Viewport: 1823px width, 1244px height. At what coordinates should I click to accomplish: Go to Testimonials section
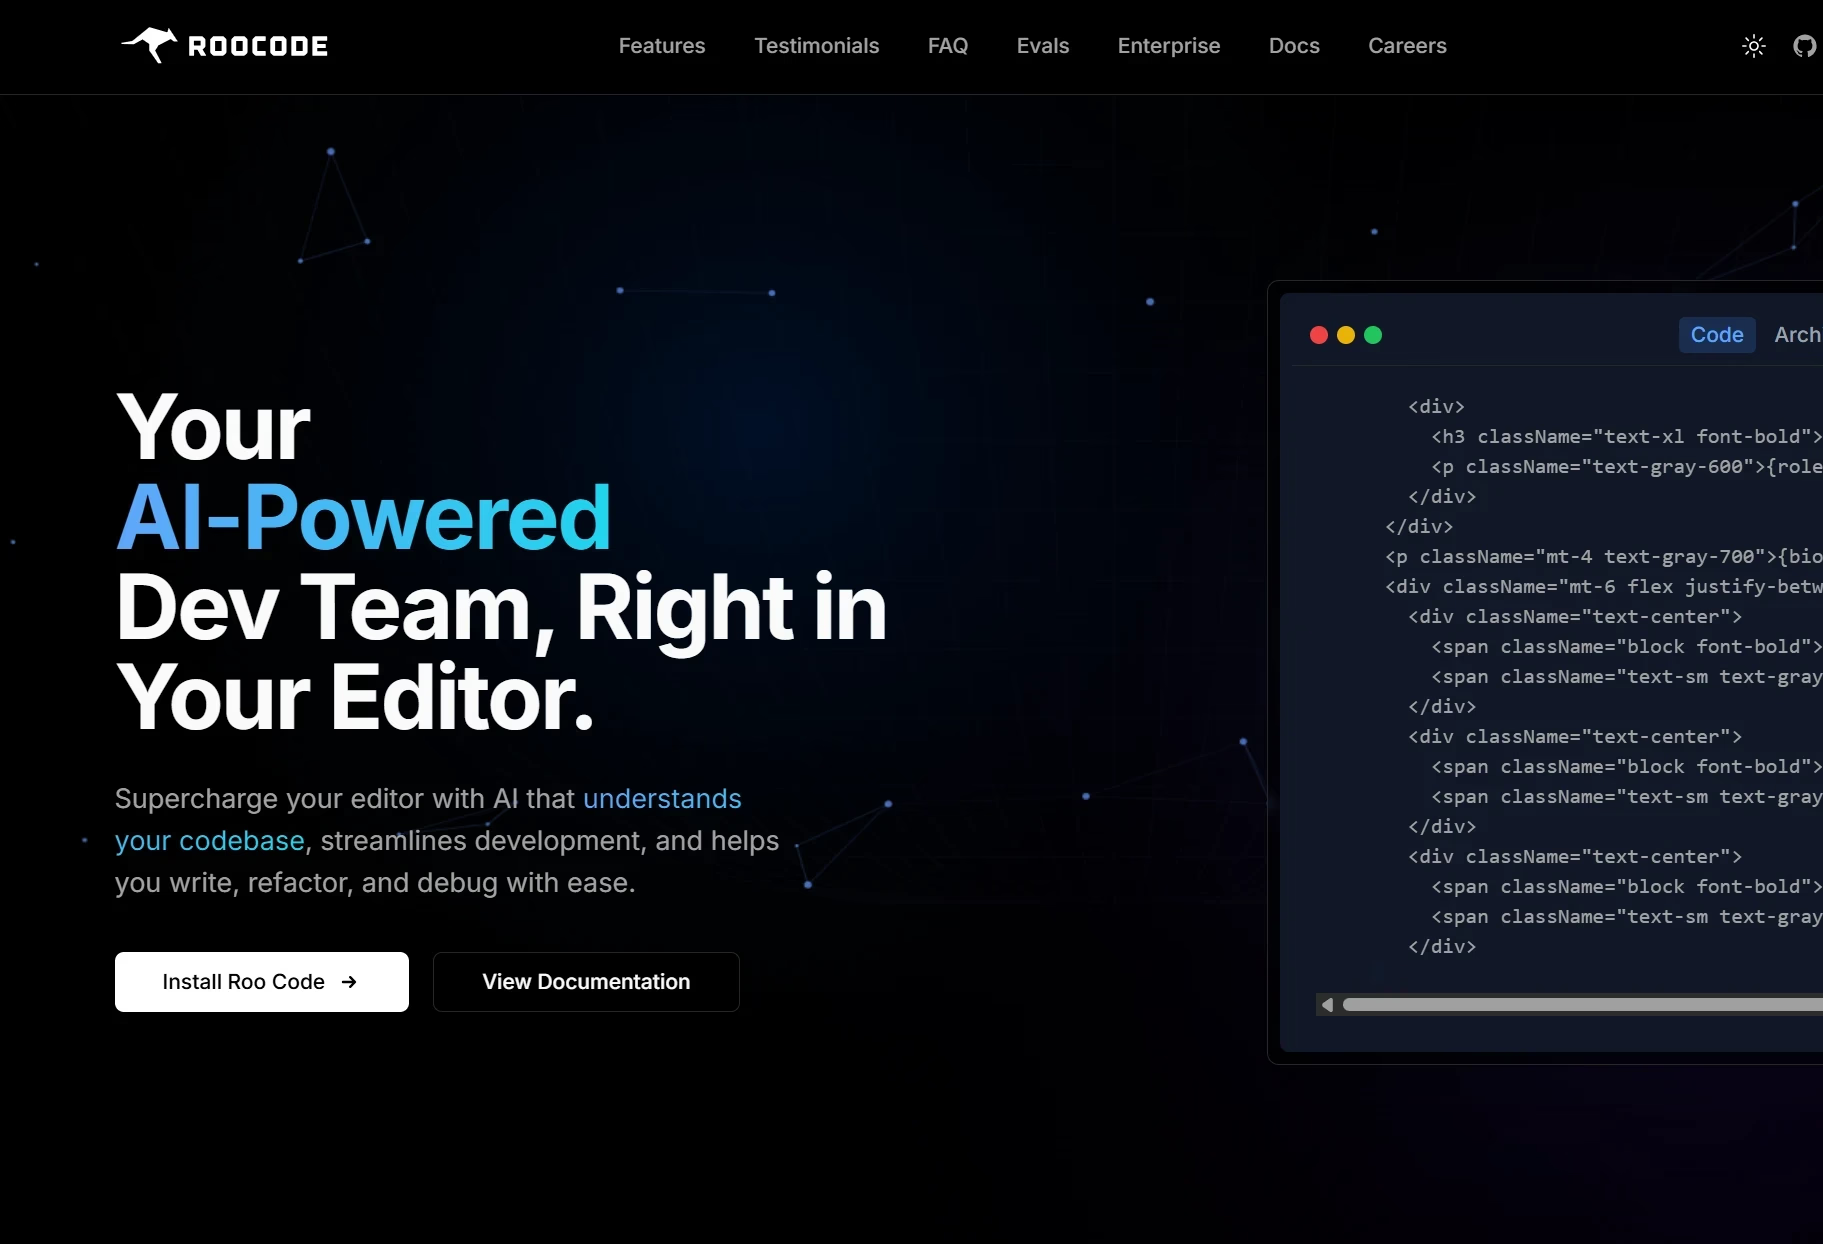817,46
